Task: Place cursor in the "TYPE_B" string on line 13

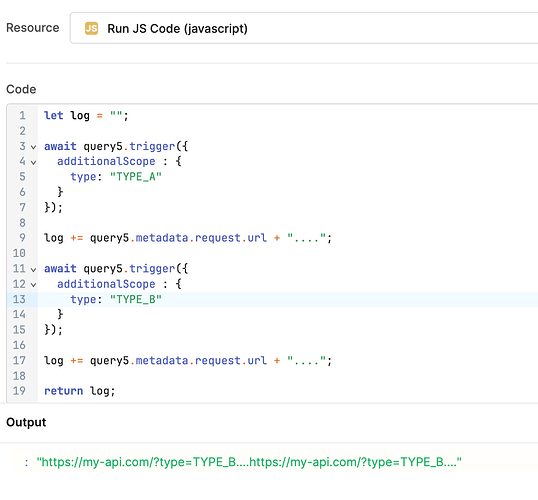Action: coord(136,300)
